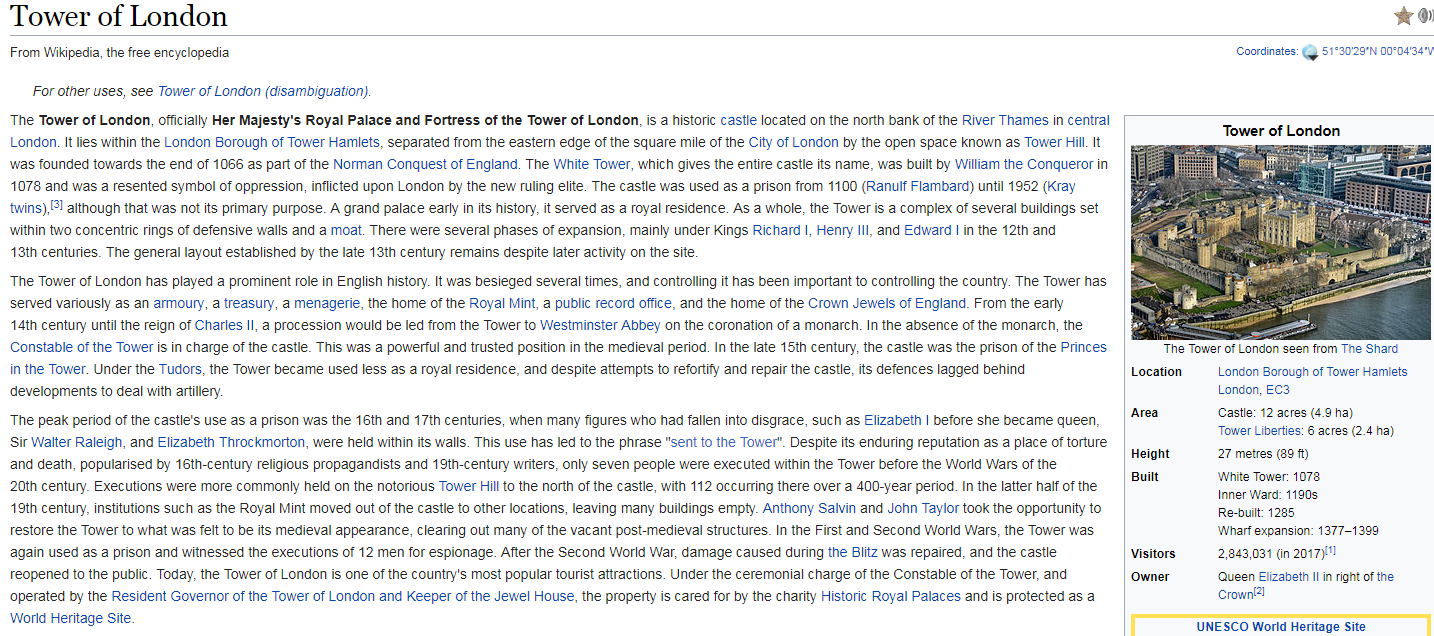
Task: Open the Blitz link
Action: [852, 552]
